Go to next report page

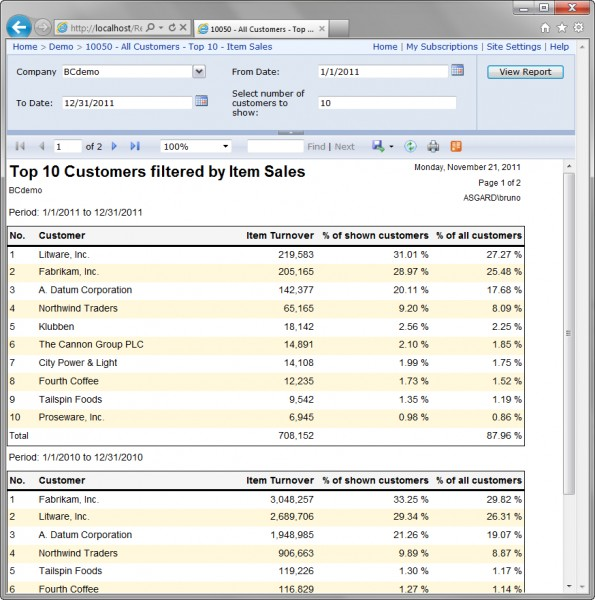tap(114, 146)
